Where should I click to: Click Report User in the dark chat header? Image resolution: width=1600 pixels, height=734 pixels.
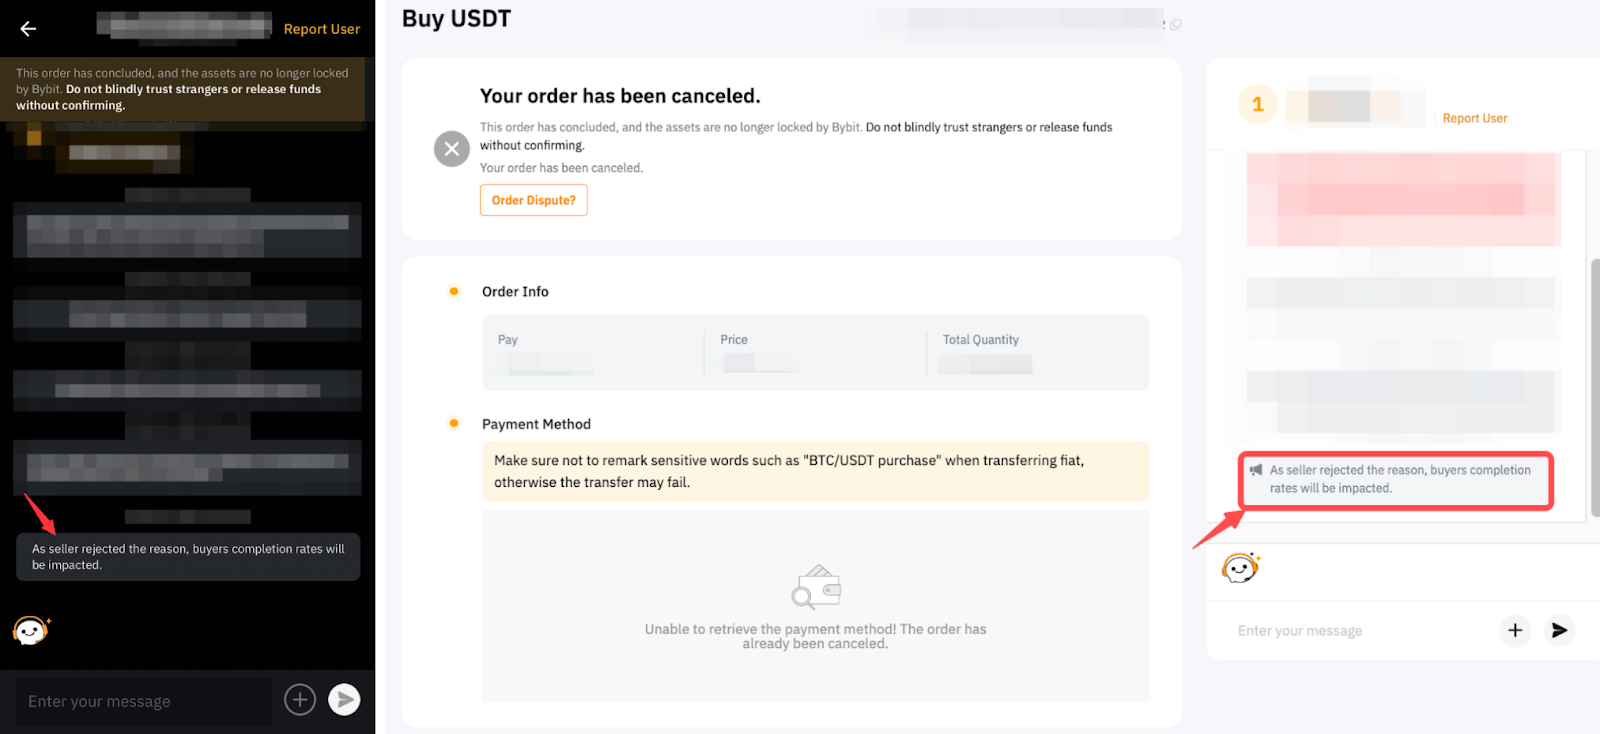tap(321, 29)
